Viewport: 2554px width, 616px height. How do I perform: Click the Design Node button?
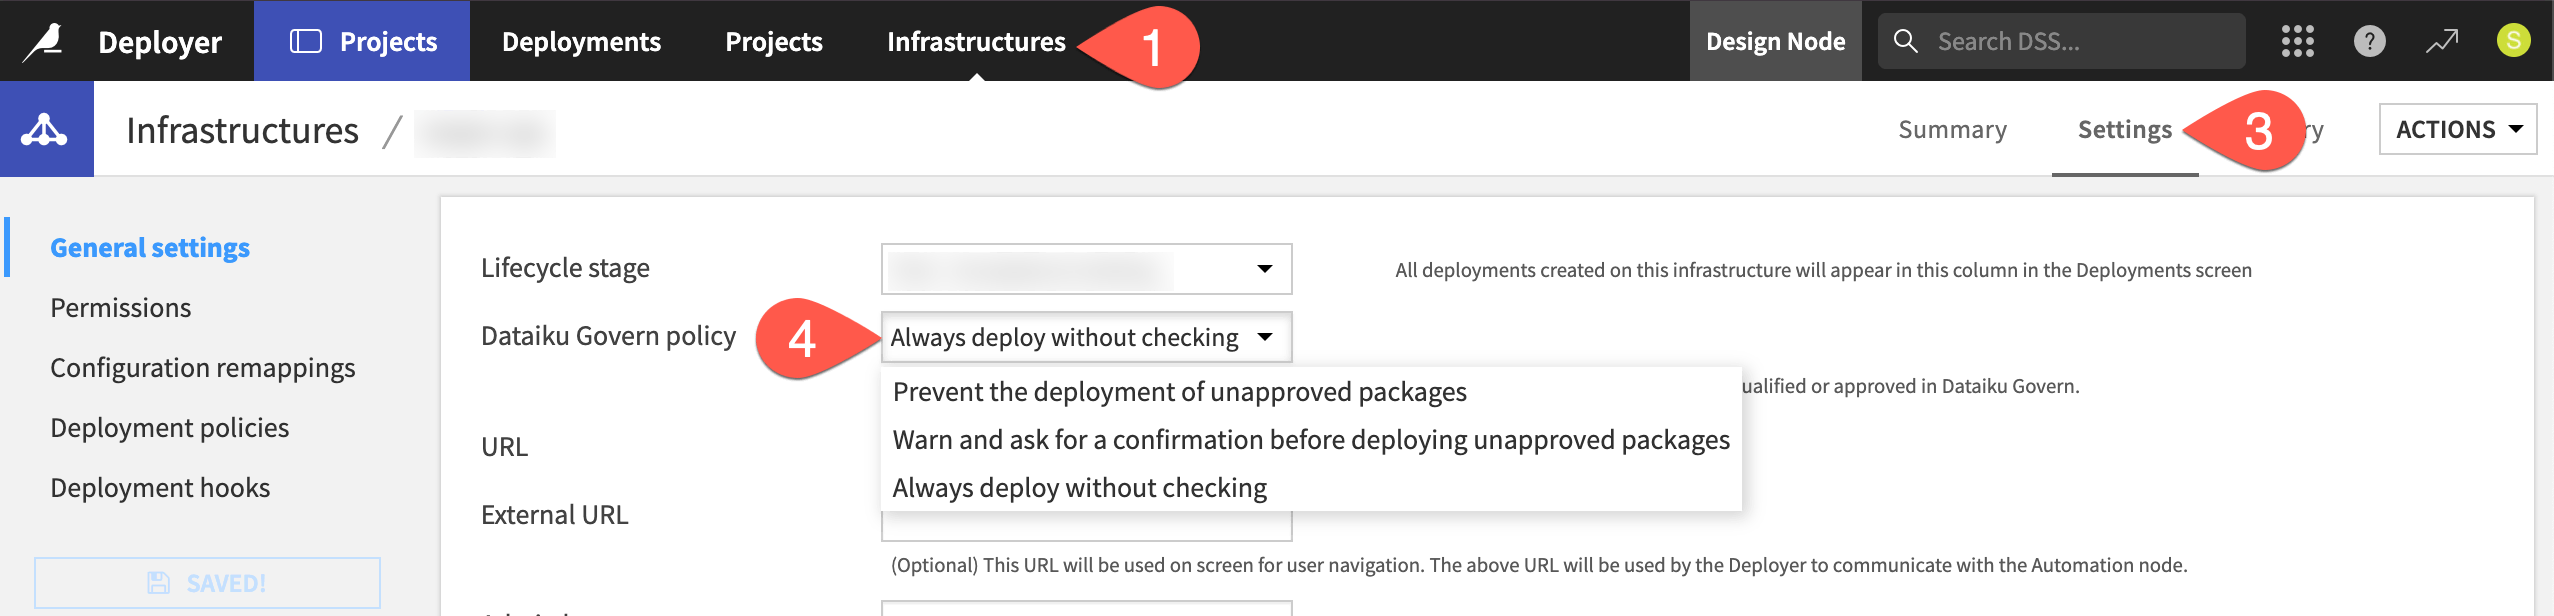tap(1775, 41)
